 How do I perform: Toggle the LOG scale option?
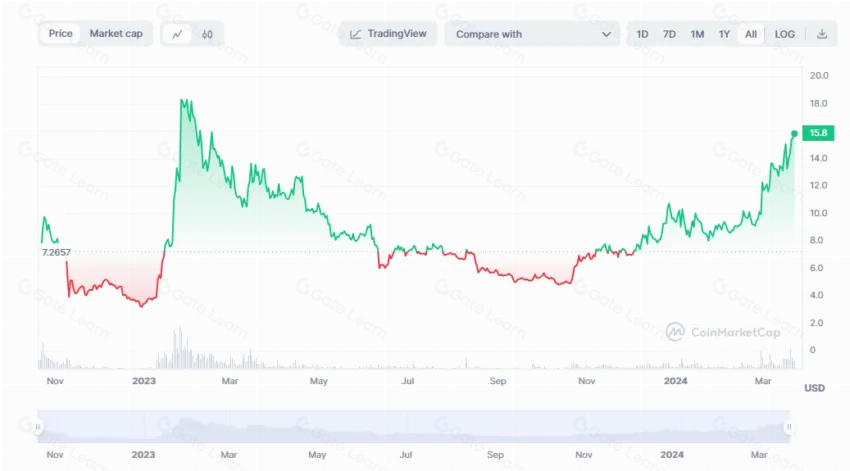click(785, 34)
